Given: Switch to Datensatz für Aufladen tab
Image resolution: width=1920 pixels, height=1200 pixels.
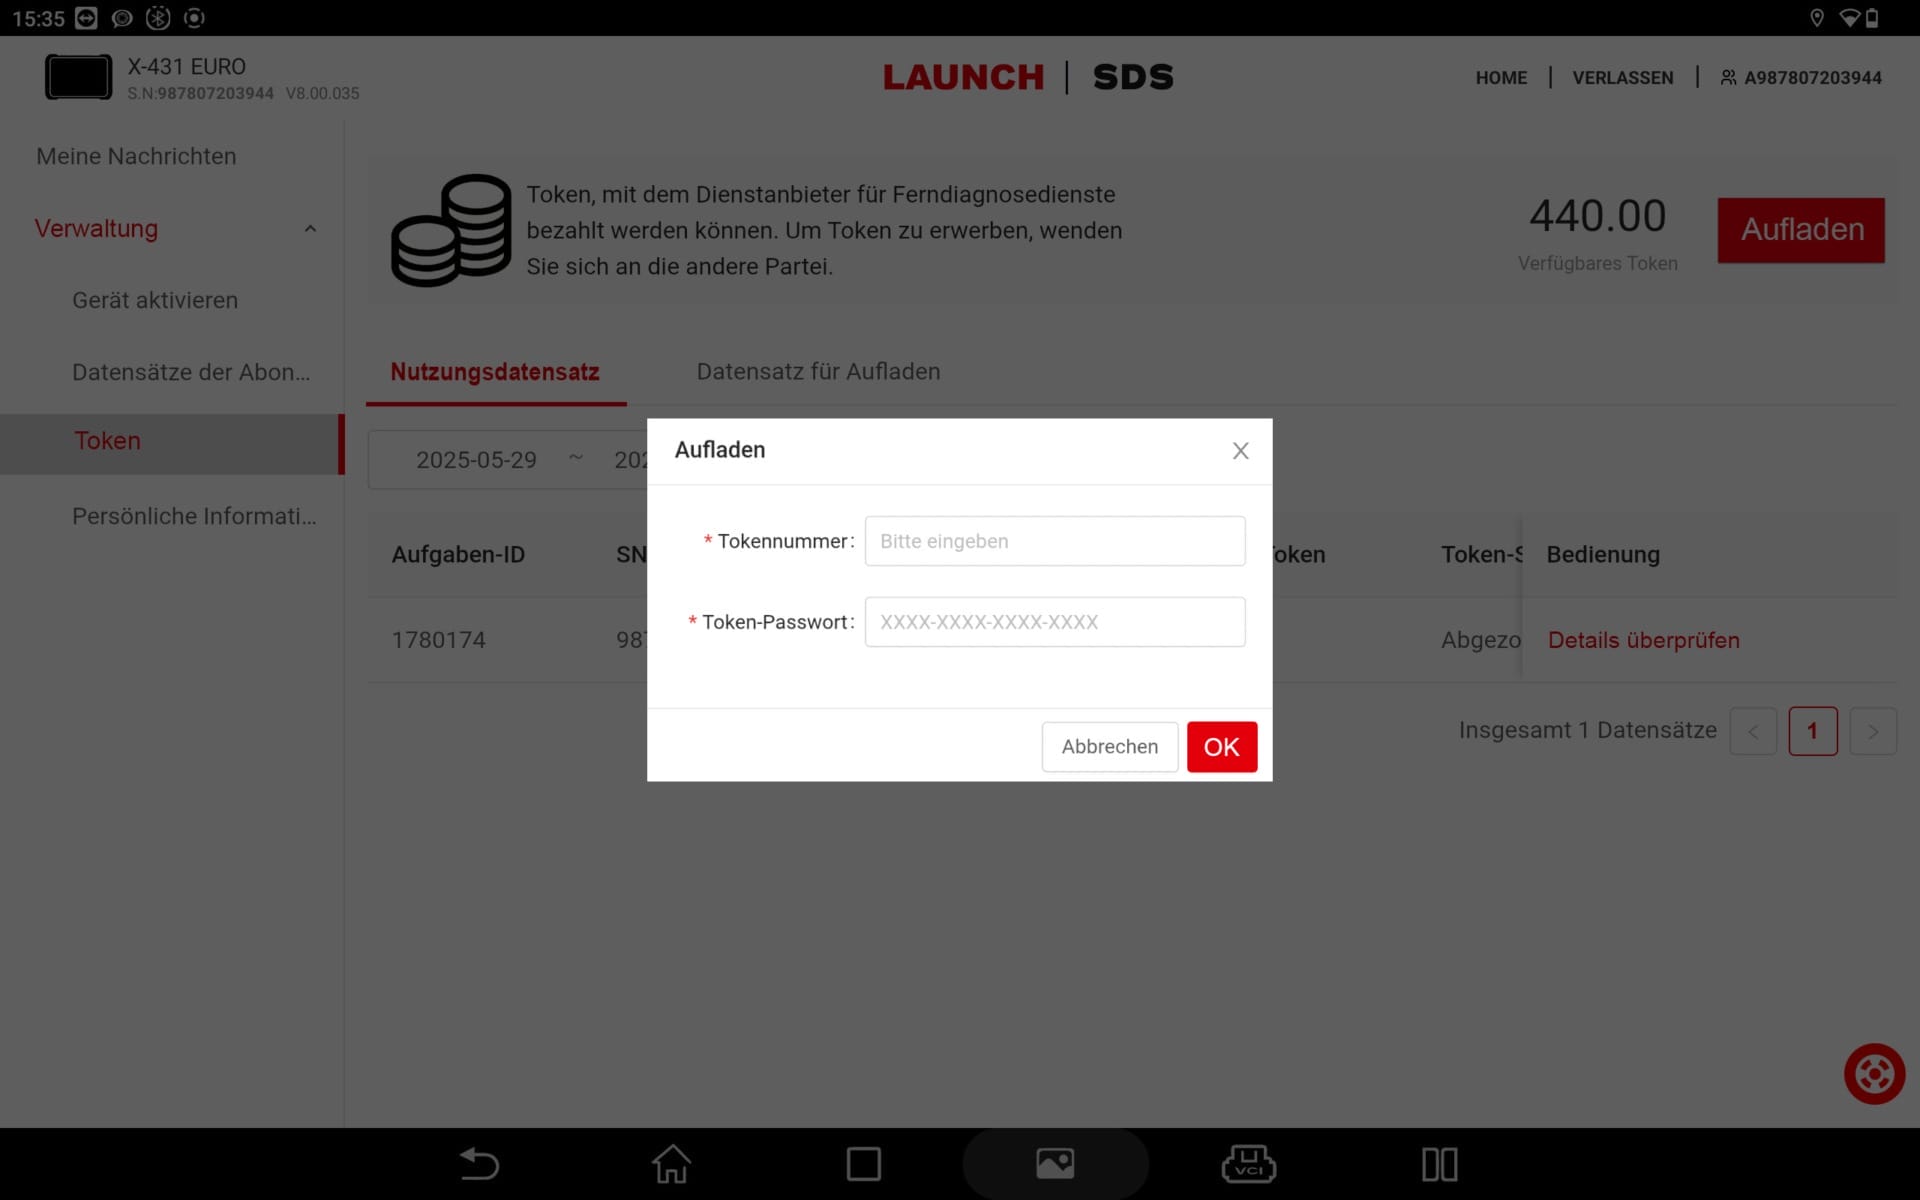Looking at the screenshot, I should [x=818, y=372].
